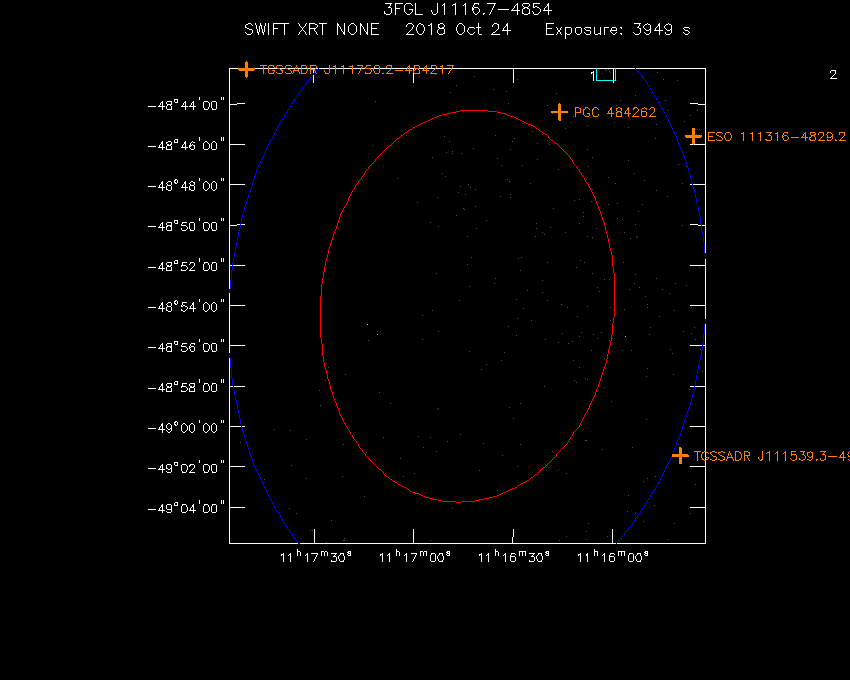This screenshot has height=680, width=850.
Task: Click the -48°52'00" declination label
Action: 186,266
